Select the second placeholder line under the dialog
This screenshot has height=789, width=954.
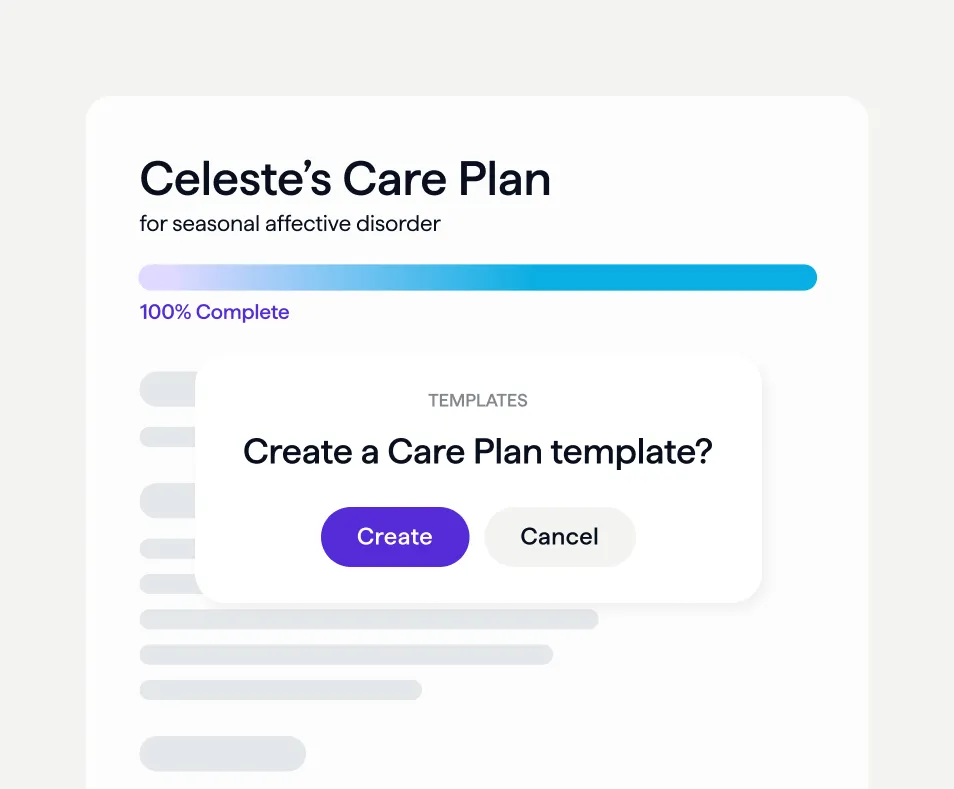click(x=346, y=654)
